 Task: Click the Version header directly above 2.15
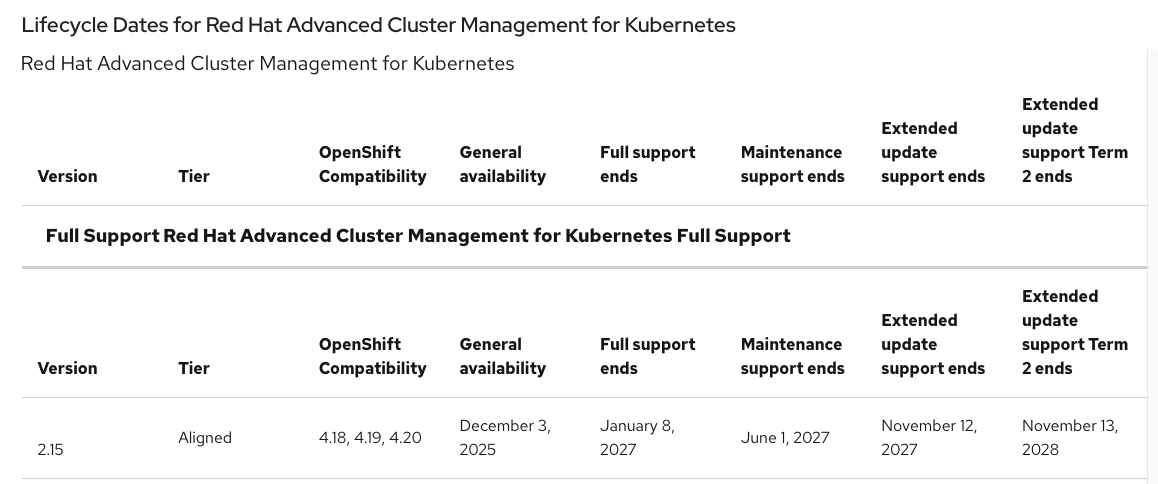point(67,368)
